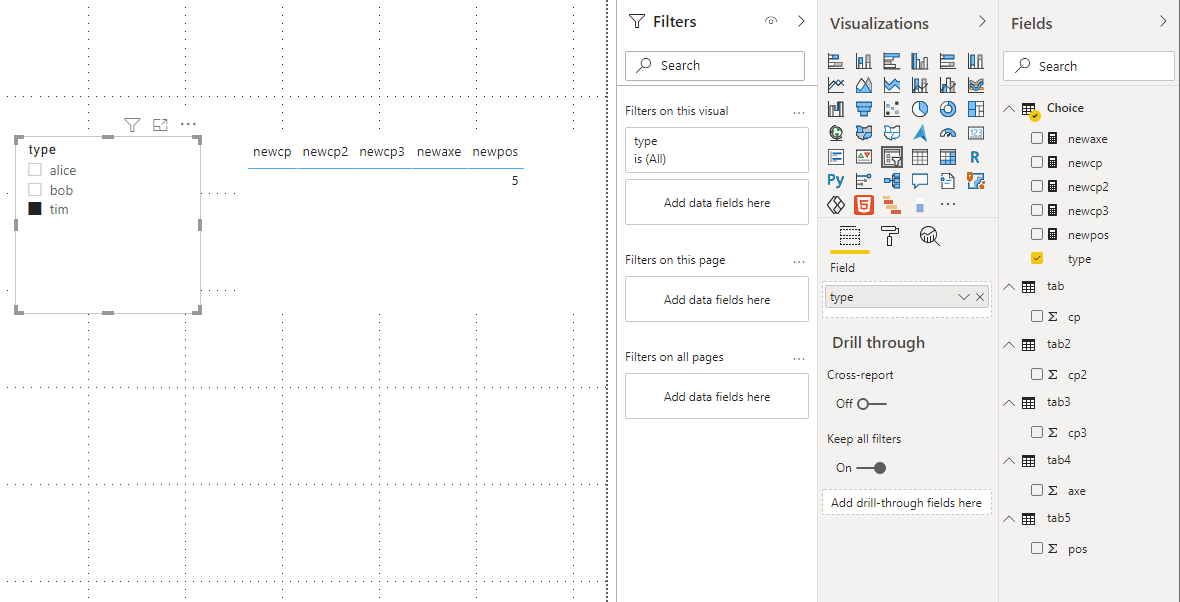Select the gauge visualization
Viewport: 1180px width, 602px height.
pyautogui.click(x=948, y=133)
